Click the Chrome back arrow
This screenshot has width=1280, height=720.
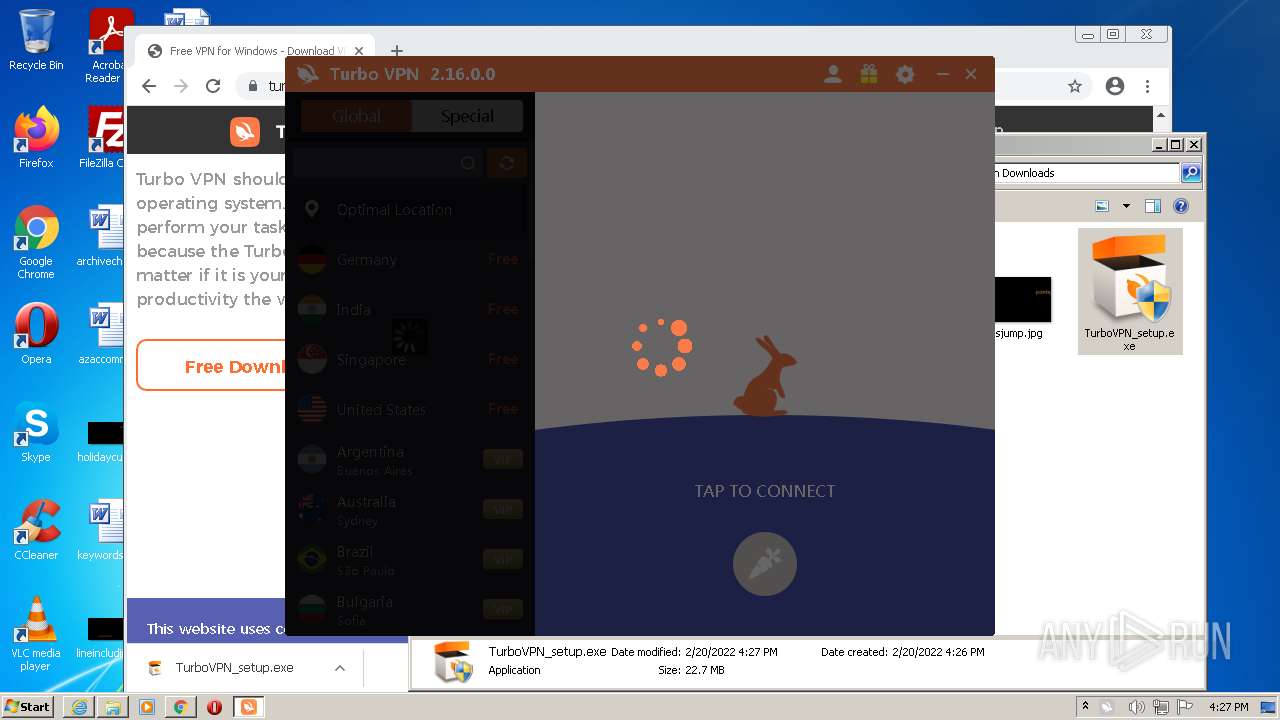[x=149, y=86]
